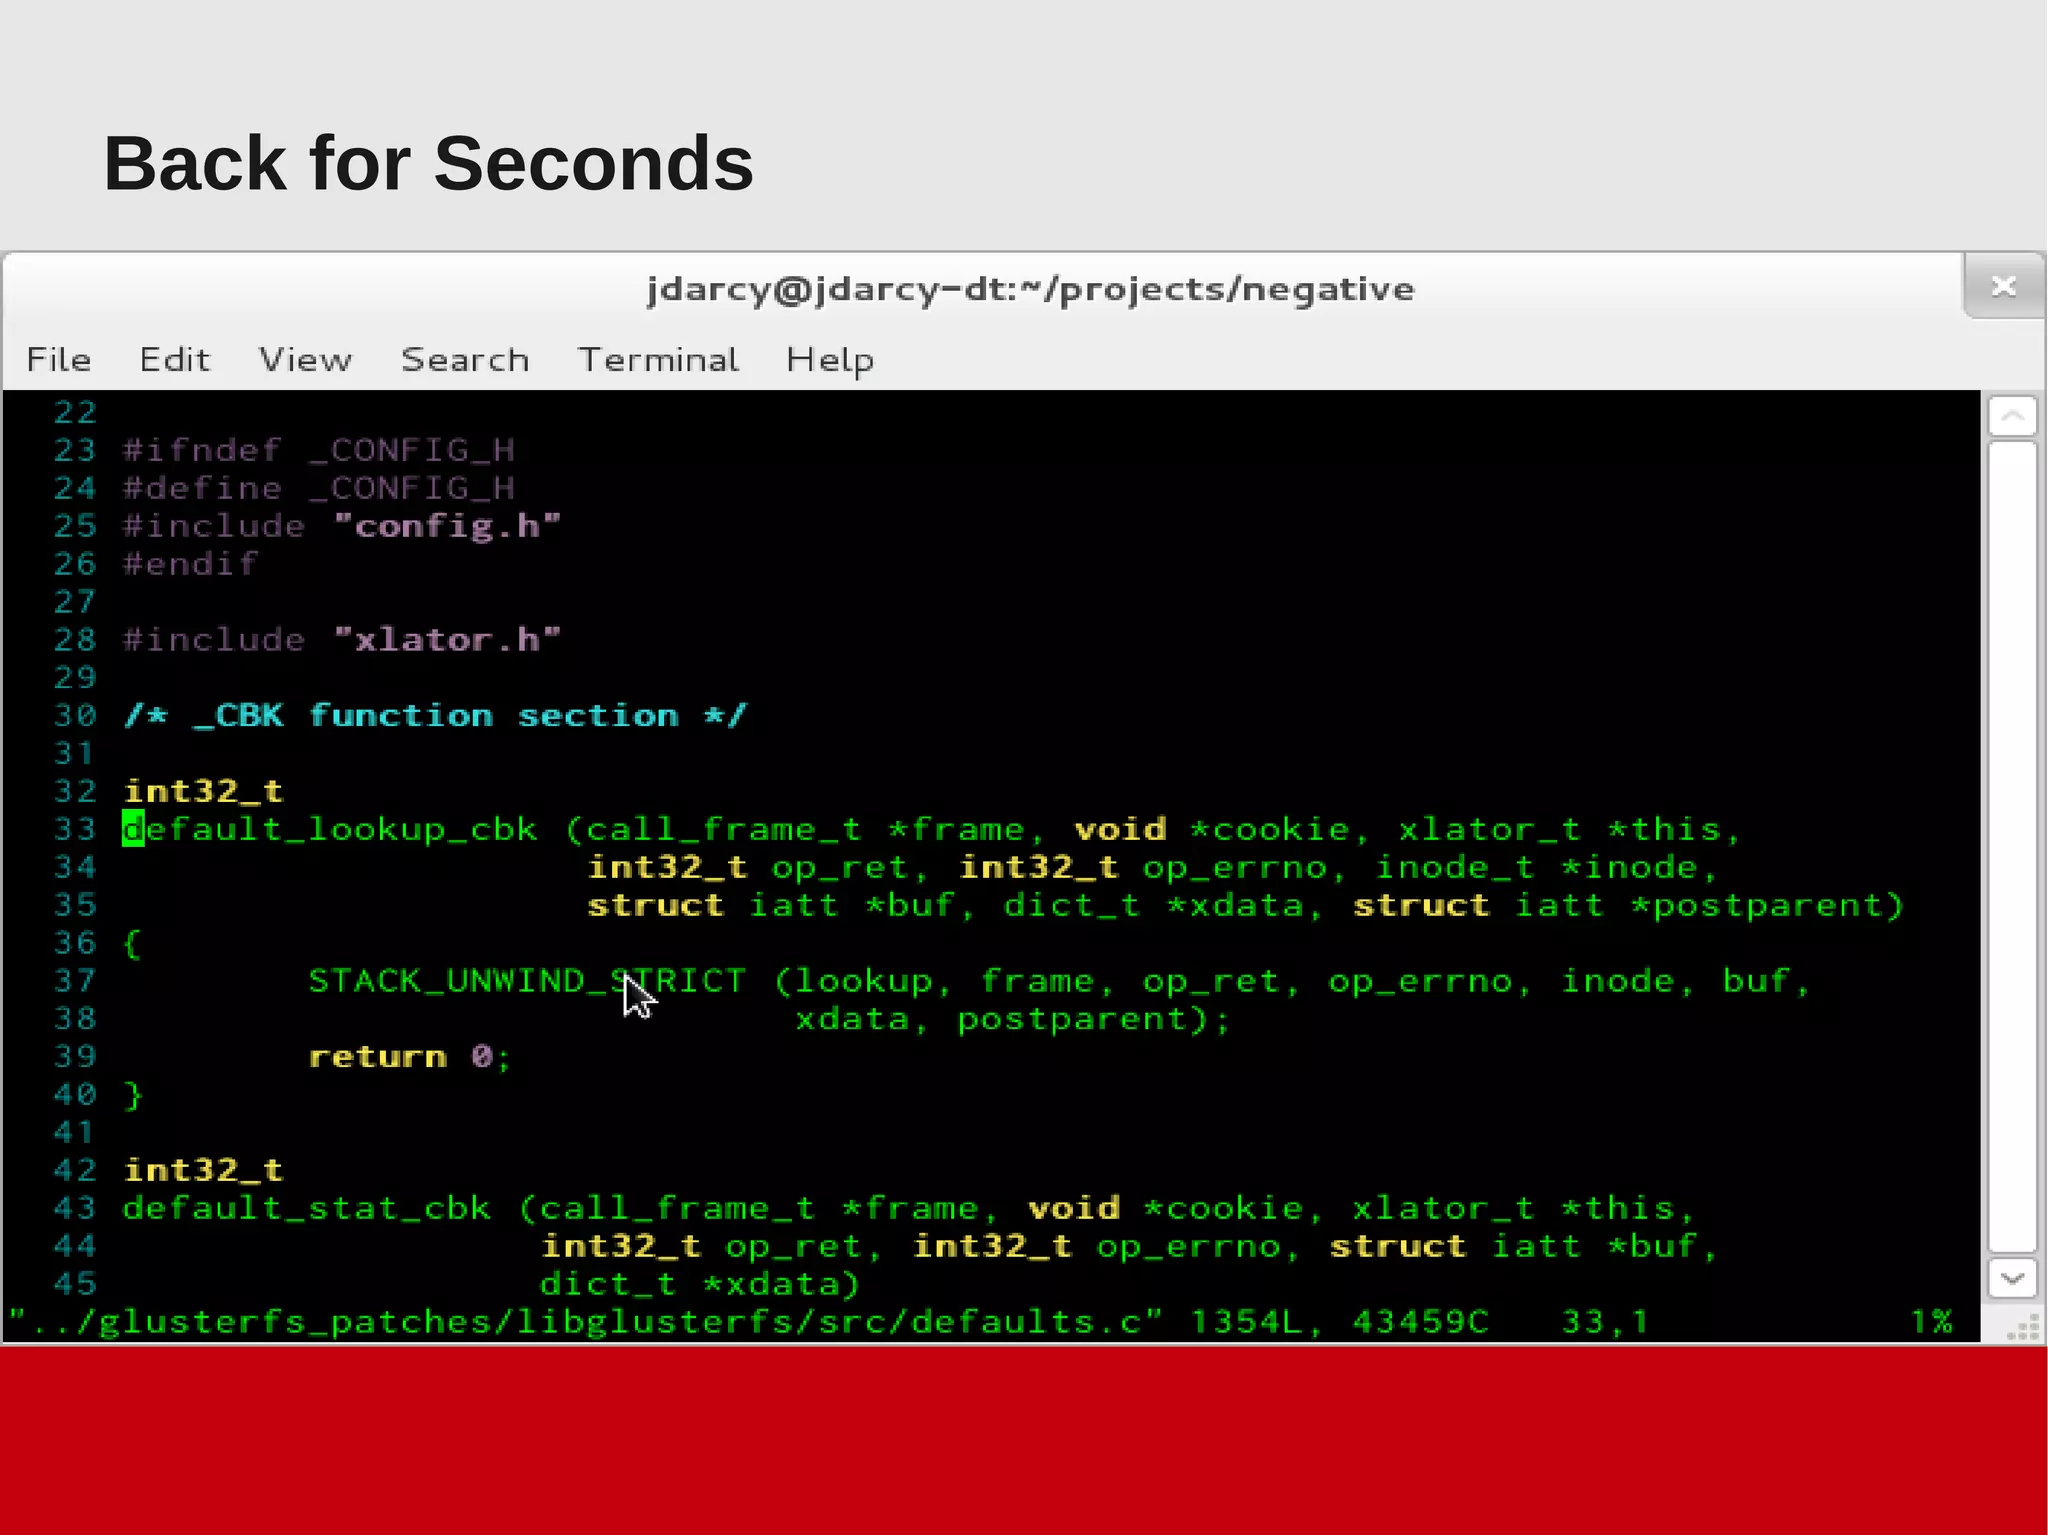Click the defaults.c file path status line
2048x1535 pixels.
[585, 1323]
